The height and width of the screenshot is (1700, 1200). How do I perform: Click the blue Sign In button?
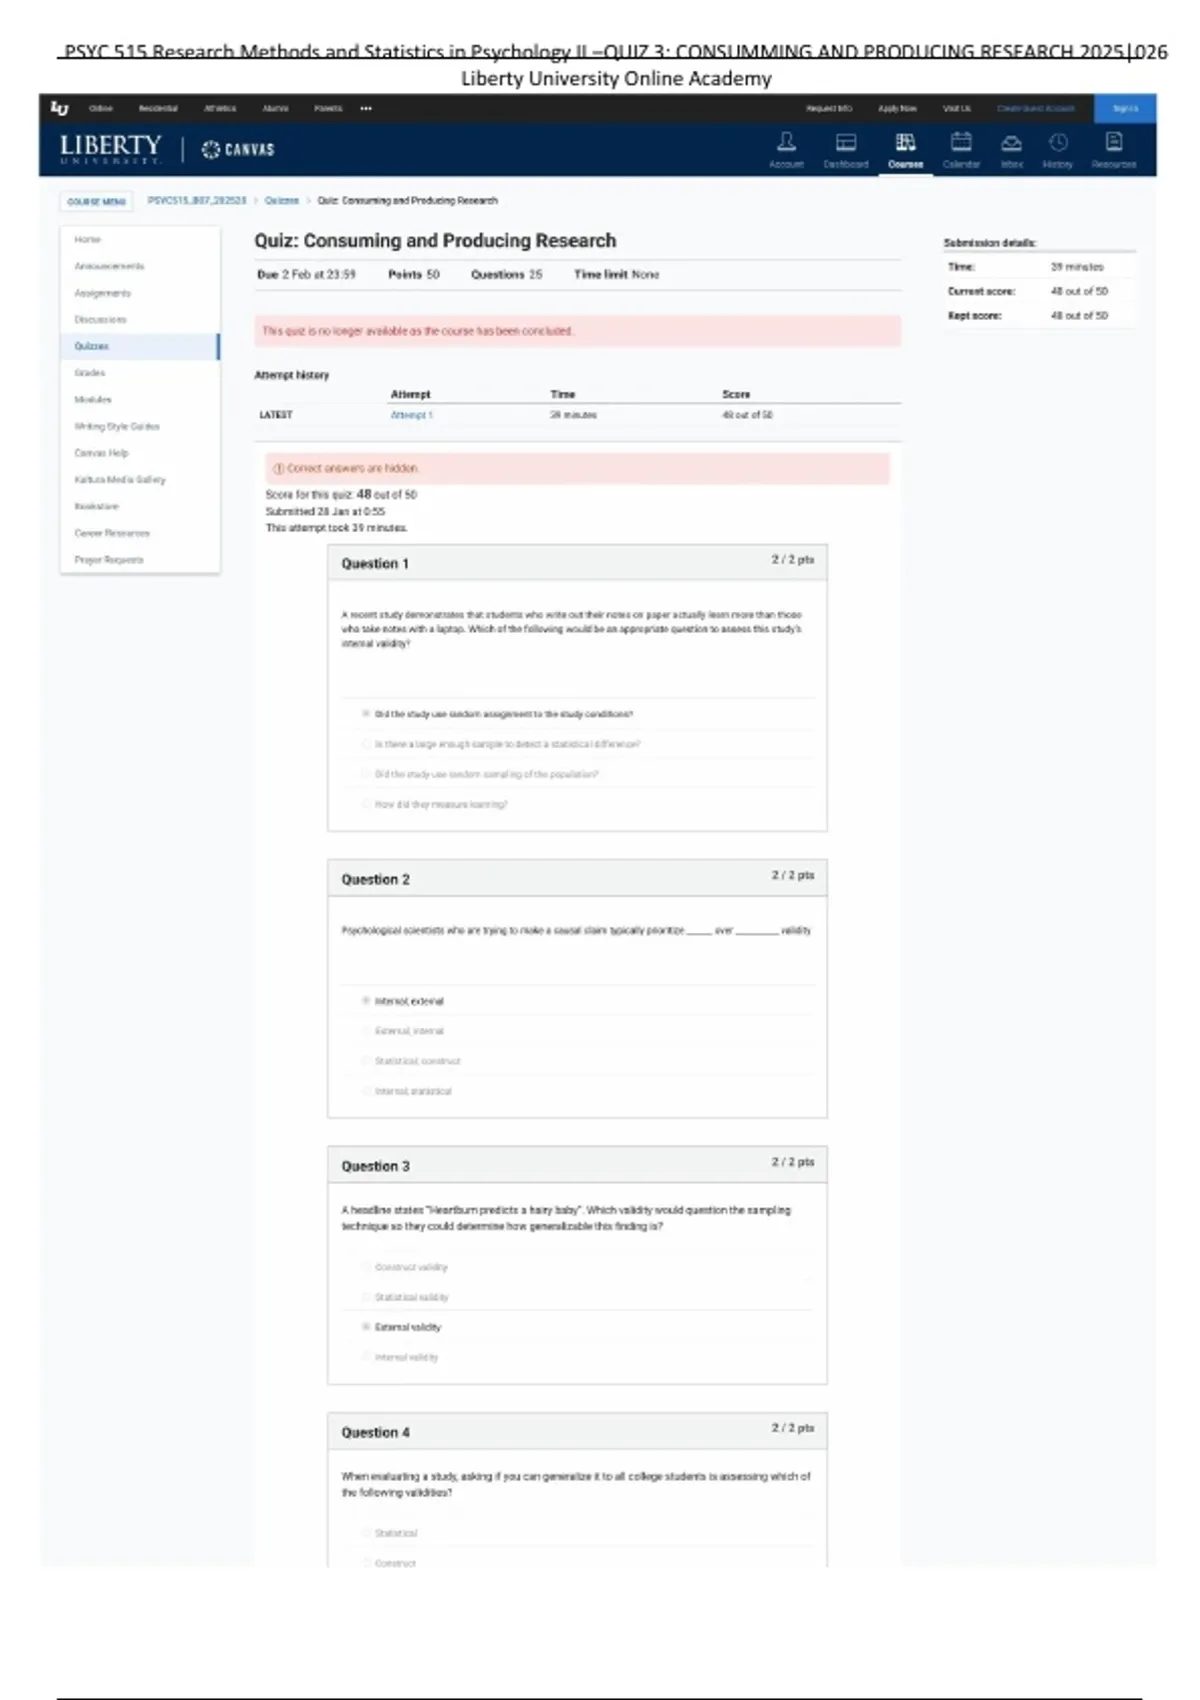[x=1125, y=108]
